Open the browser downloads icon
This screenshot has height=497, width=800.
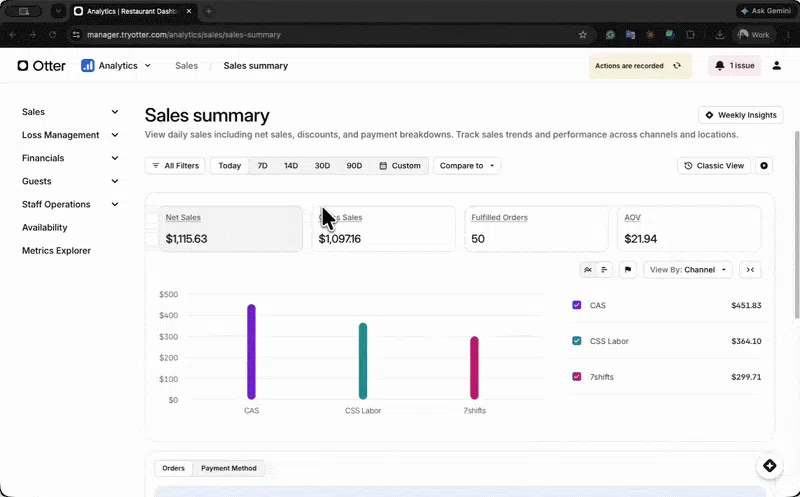(x=719, y=35)
